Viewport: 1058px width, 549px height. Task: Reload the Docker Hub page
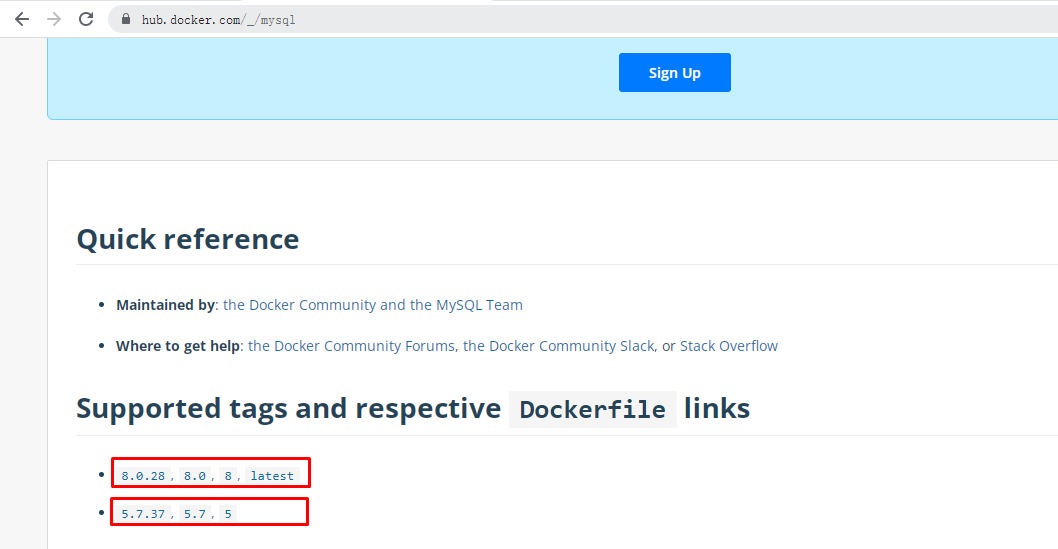pos(86,19)
